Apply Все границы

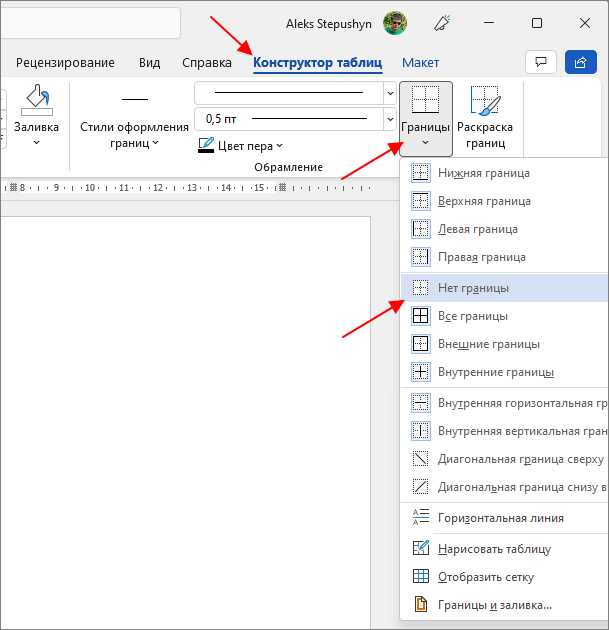point(505,316)
